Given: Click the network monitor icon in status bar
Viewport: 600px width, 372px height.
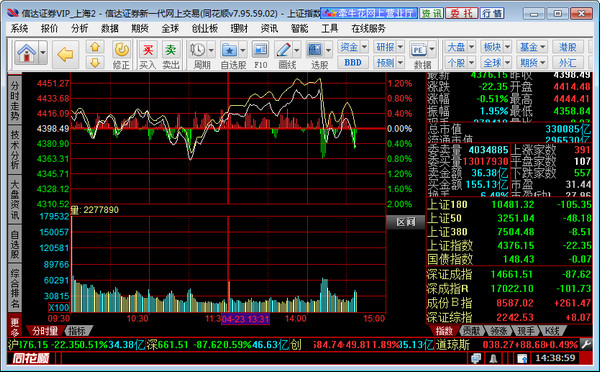Looking at the screenshot, I should (476, 359).
